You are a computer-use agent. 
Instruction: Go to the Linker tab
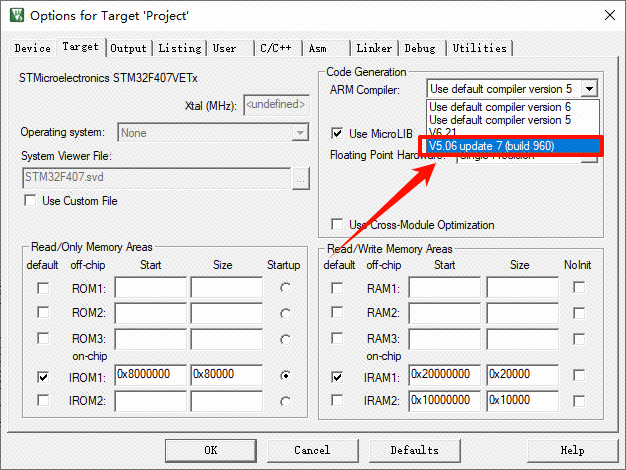[x=373, y=48]
